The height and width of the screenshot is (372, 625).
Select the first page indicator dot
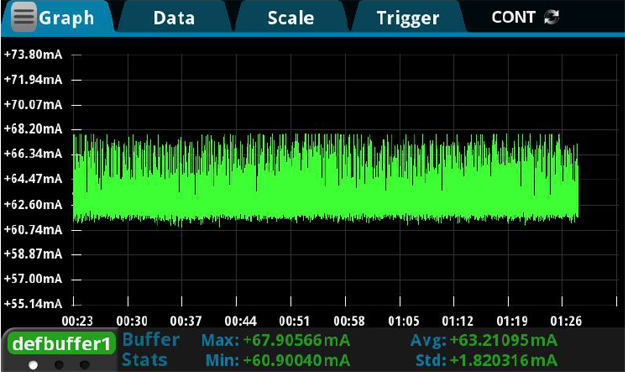point(33,364)
